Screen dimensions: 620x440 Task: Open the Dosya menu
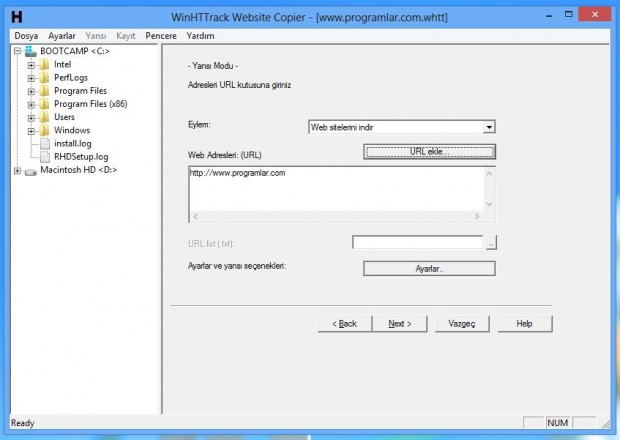point(26,36)
